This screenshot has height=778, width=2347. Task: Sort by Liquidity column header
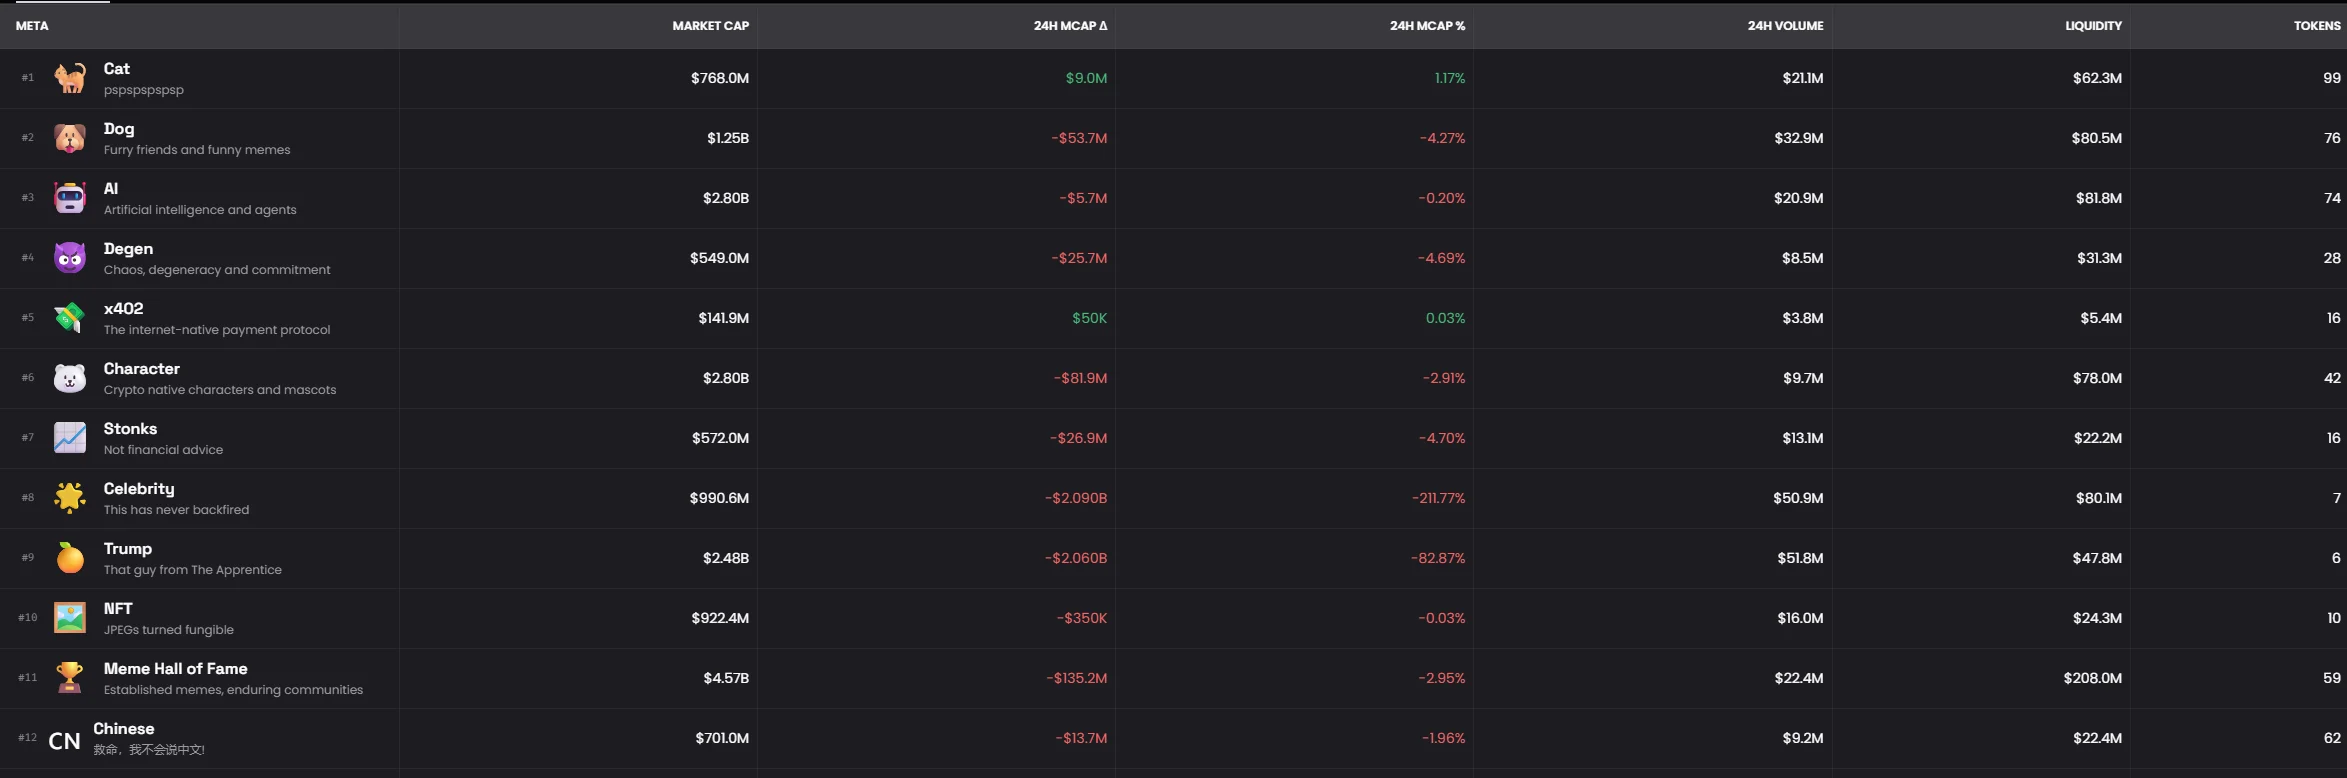[x=2093, y=26]
